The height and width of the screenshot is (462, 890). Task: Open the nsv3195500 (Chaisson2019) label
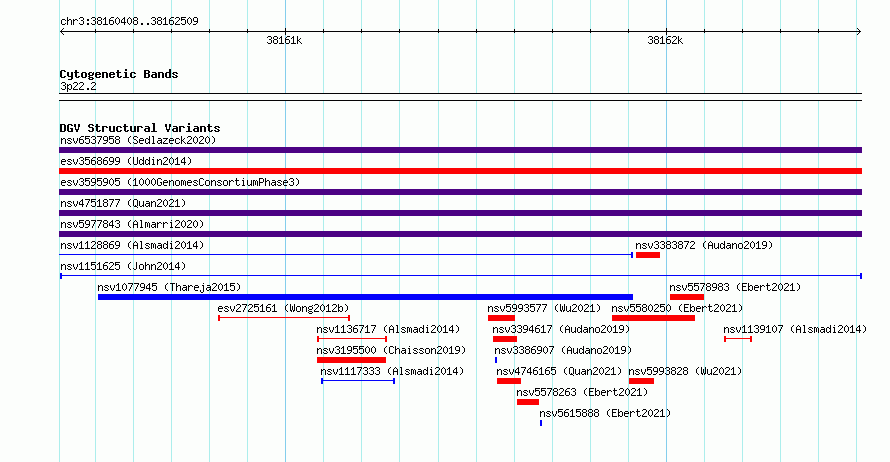tap(391, 350)
